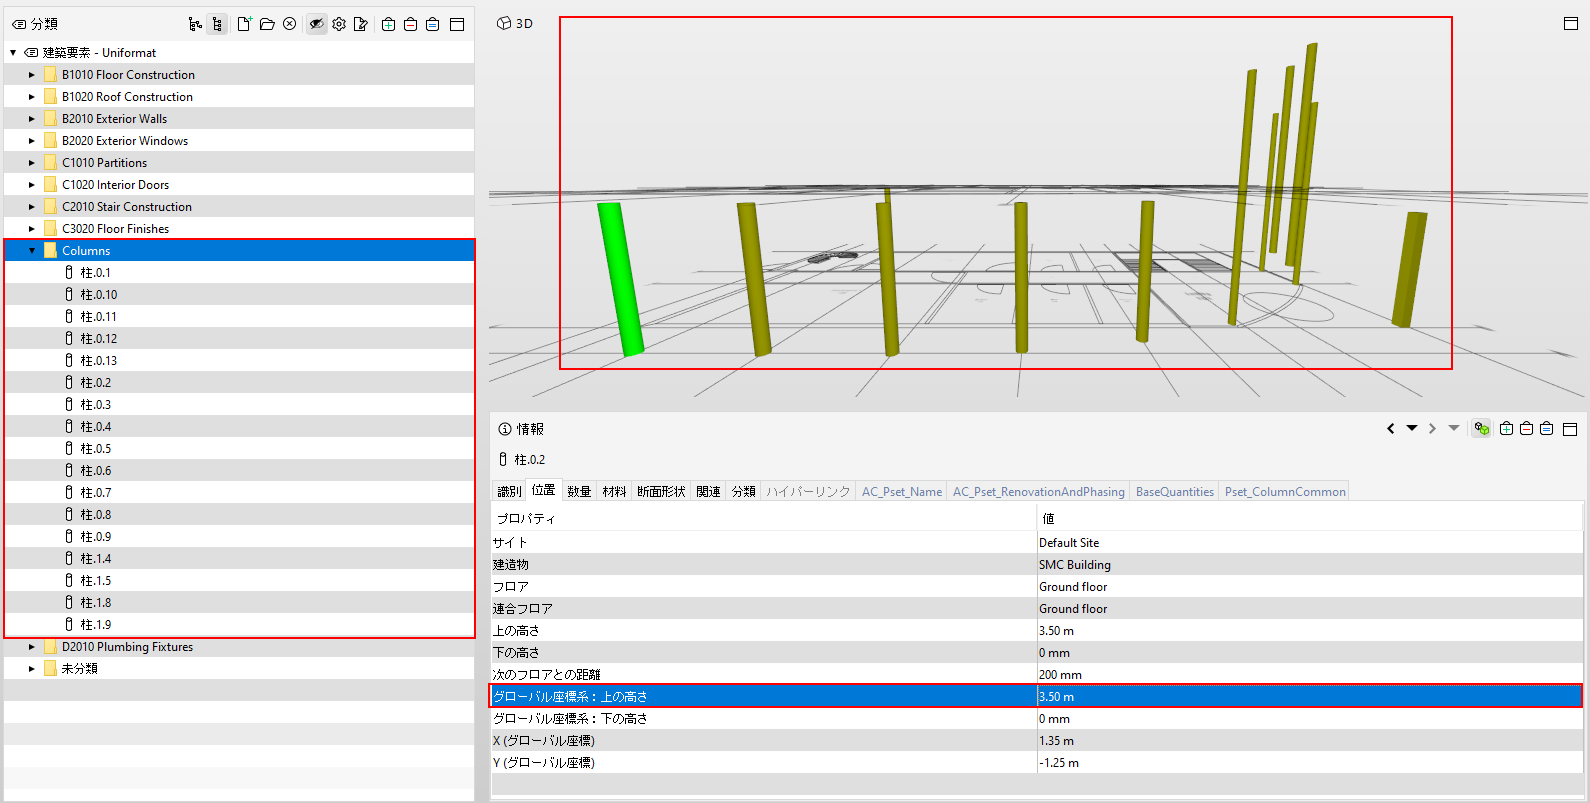Click the edit classification pencil icon
This screenshot has height=803, width=1590.
tap(361, 24)
